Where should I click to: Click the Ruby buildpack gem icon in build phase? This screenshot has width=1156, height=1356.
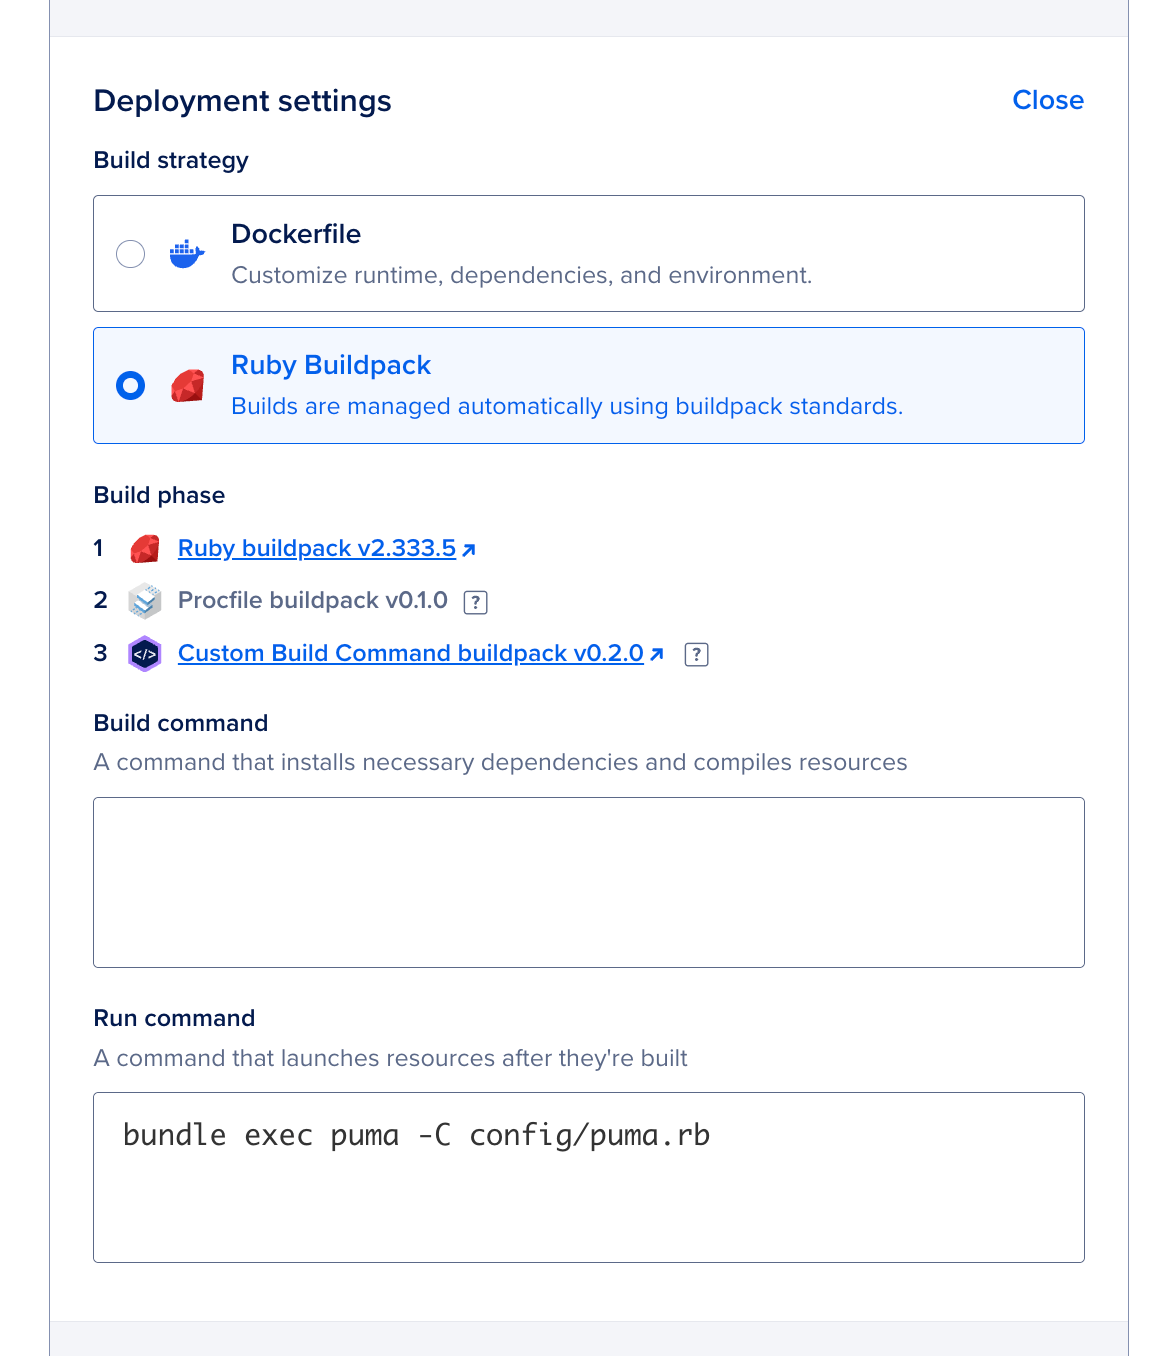point(144,549)
